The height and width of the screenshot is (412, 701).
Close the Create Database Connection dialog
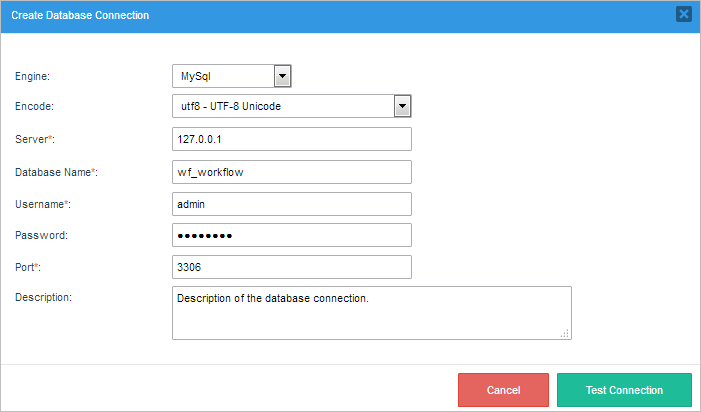point(683,14)
